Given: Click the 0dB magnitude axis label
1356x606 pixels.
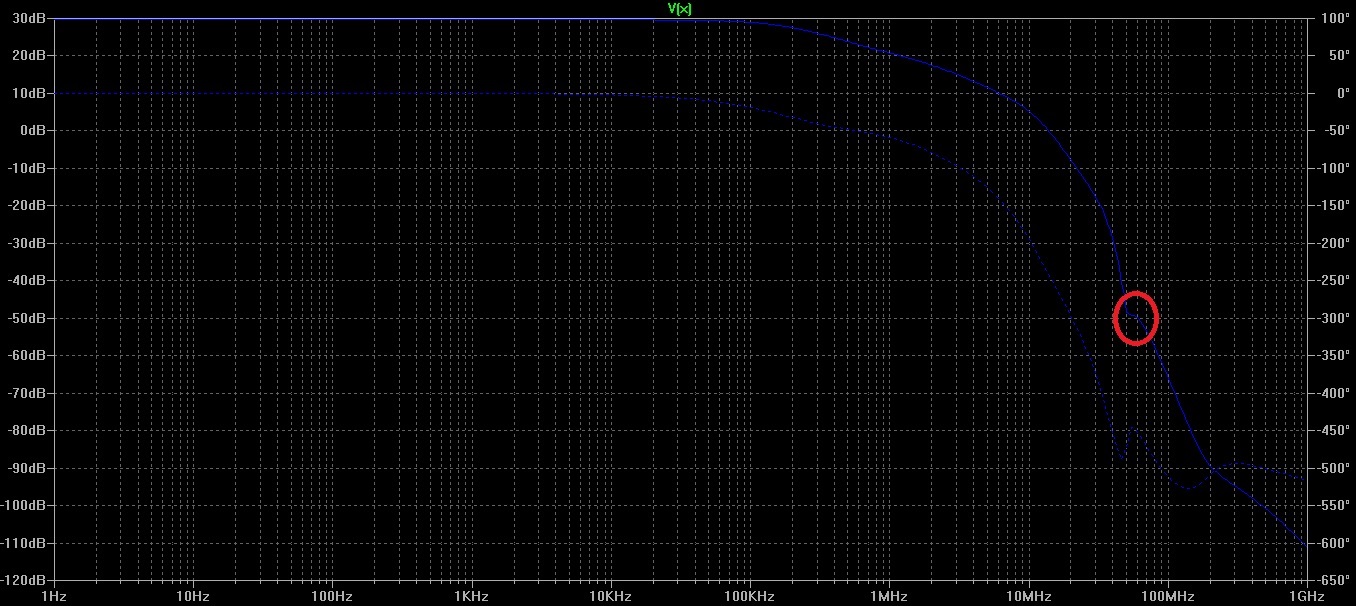Looking at the screenshot, I should [x=33, y=130].
